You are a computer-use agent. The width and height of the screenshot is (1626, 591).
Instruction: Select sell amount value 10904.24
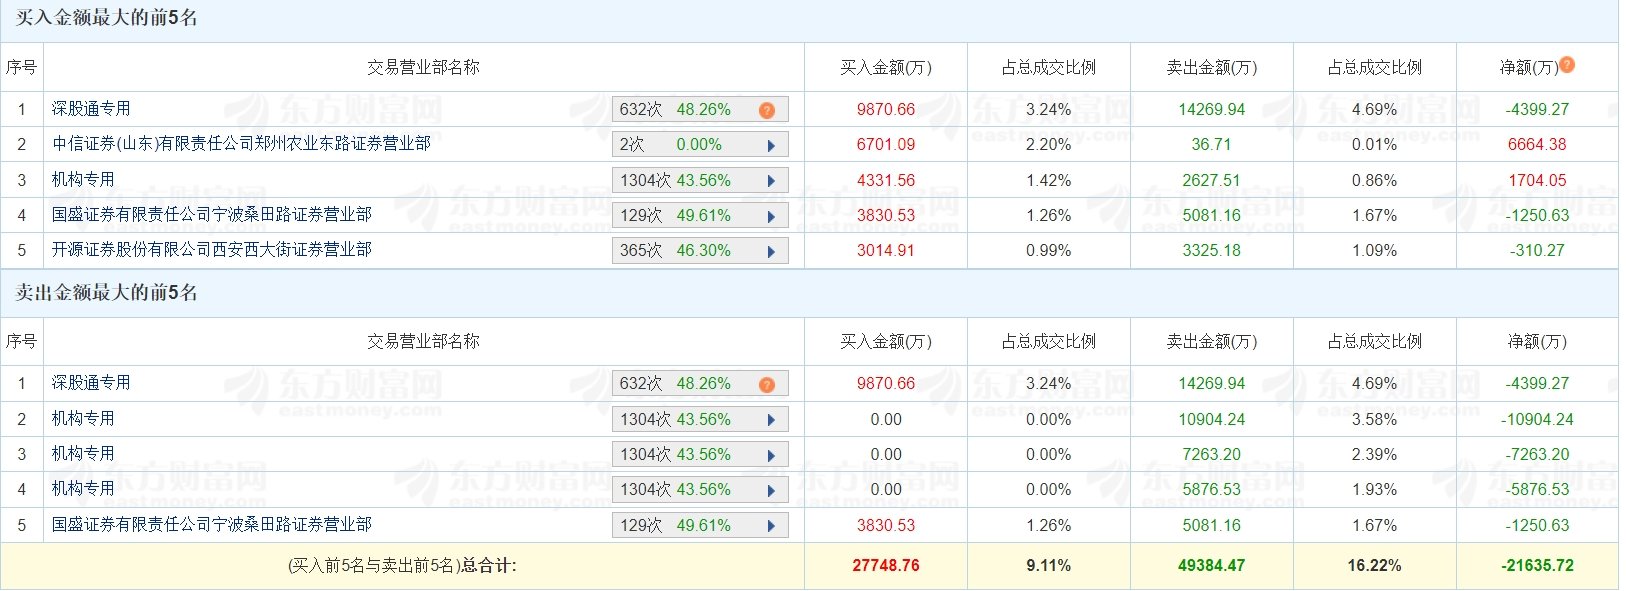(x=1212, y=420)
